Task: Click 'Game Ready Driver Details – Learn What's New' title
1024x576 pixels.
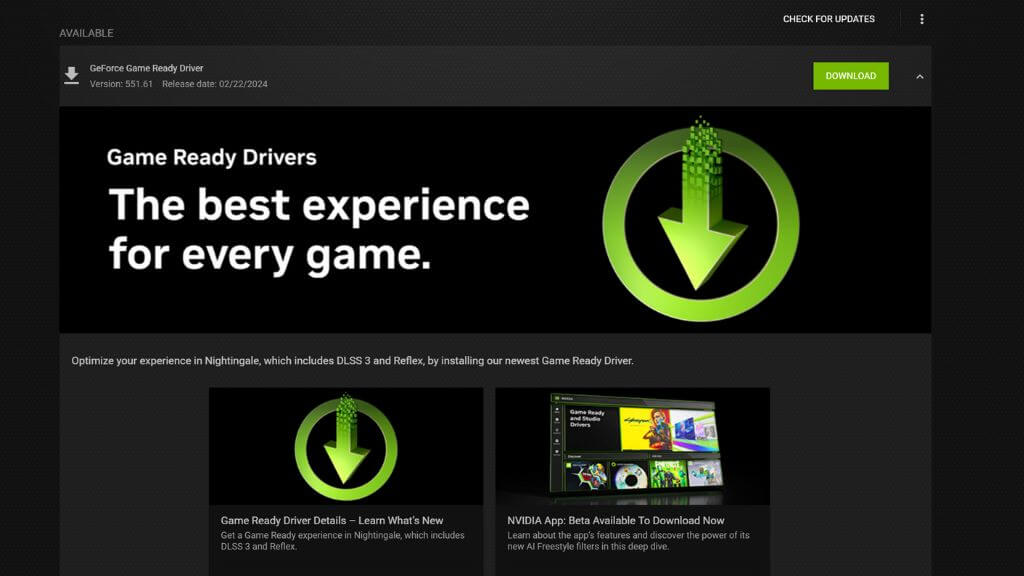Action: pos(332,520)
